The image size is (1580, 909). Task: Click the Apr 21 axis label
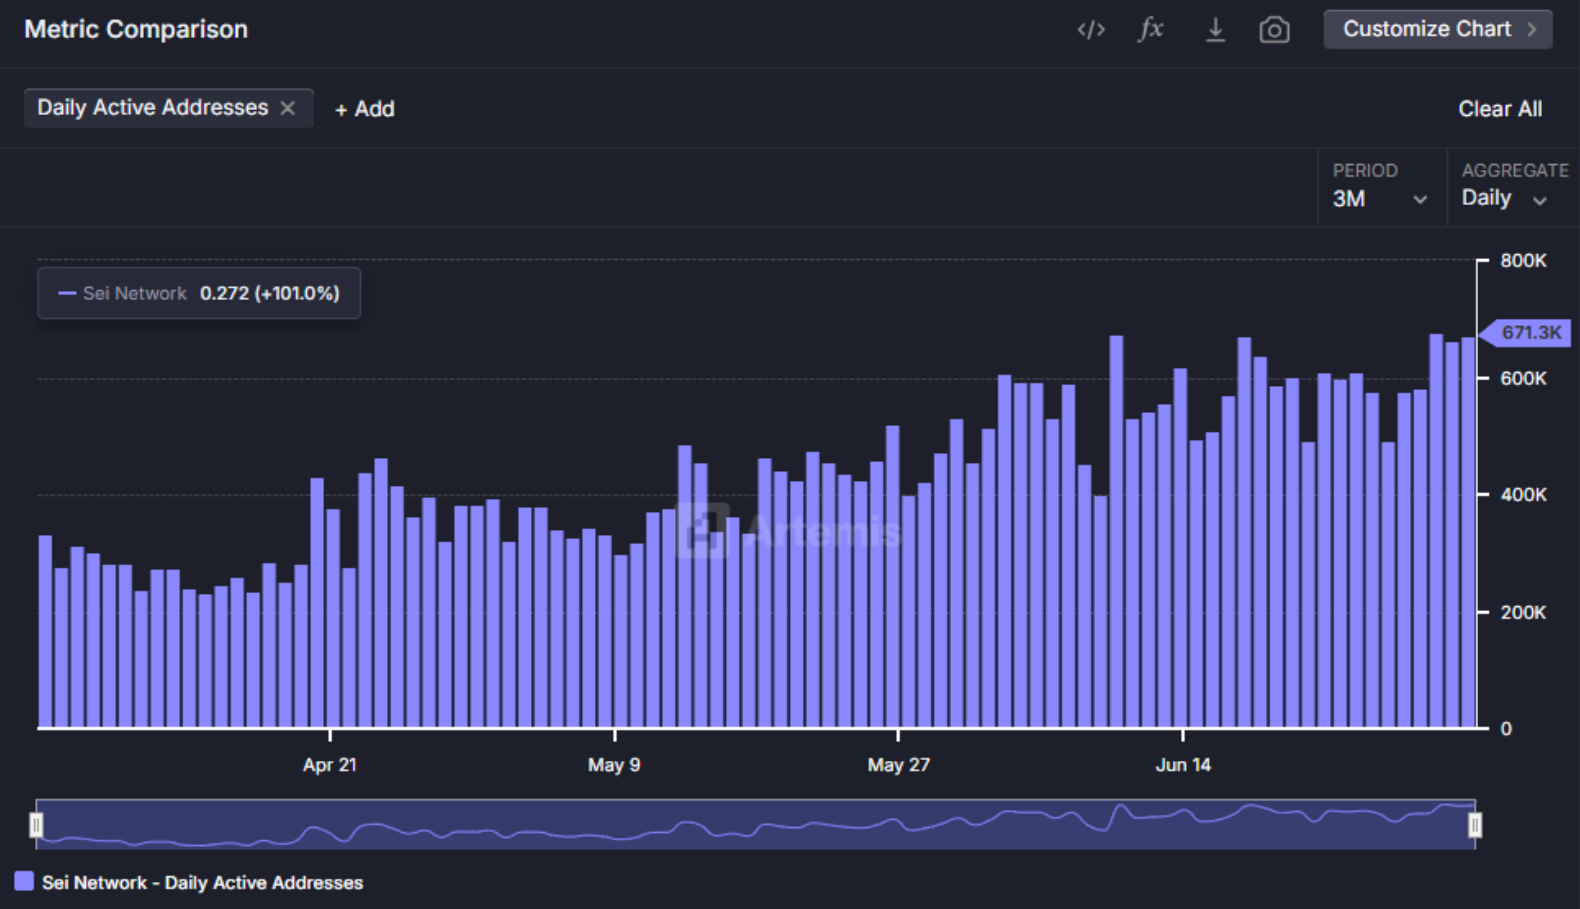pos(330,765)
